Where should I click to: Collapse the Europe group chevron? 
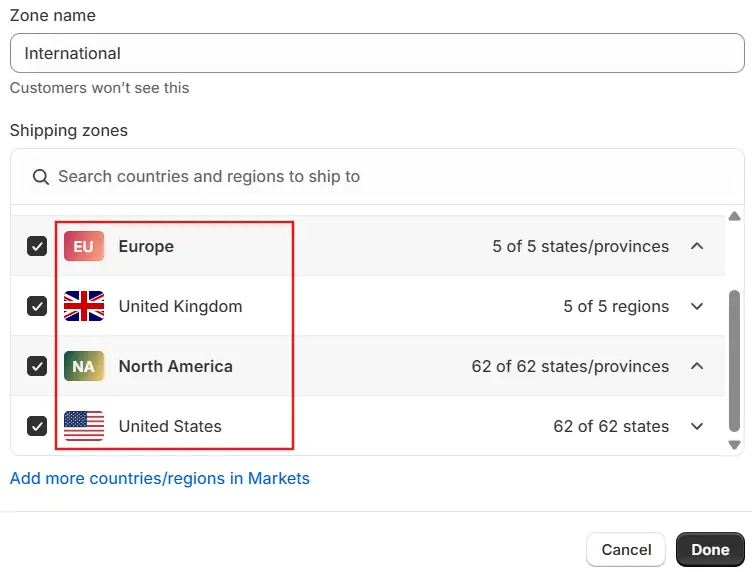tap(698, 246)
